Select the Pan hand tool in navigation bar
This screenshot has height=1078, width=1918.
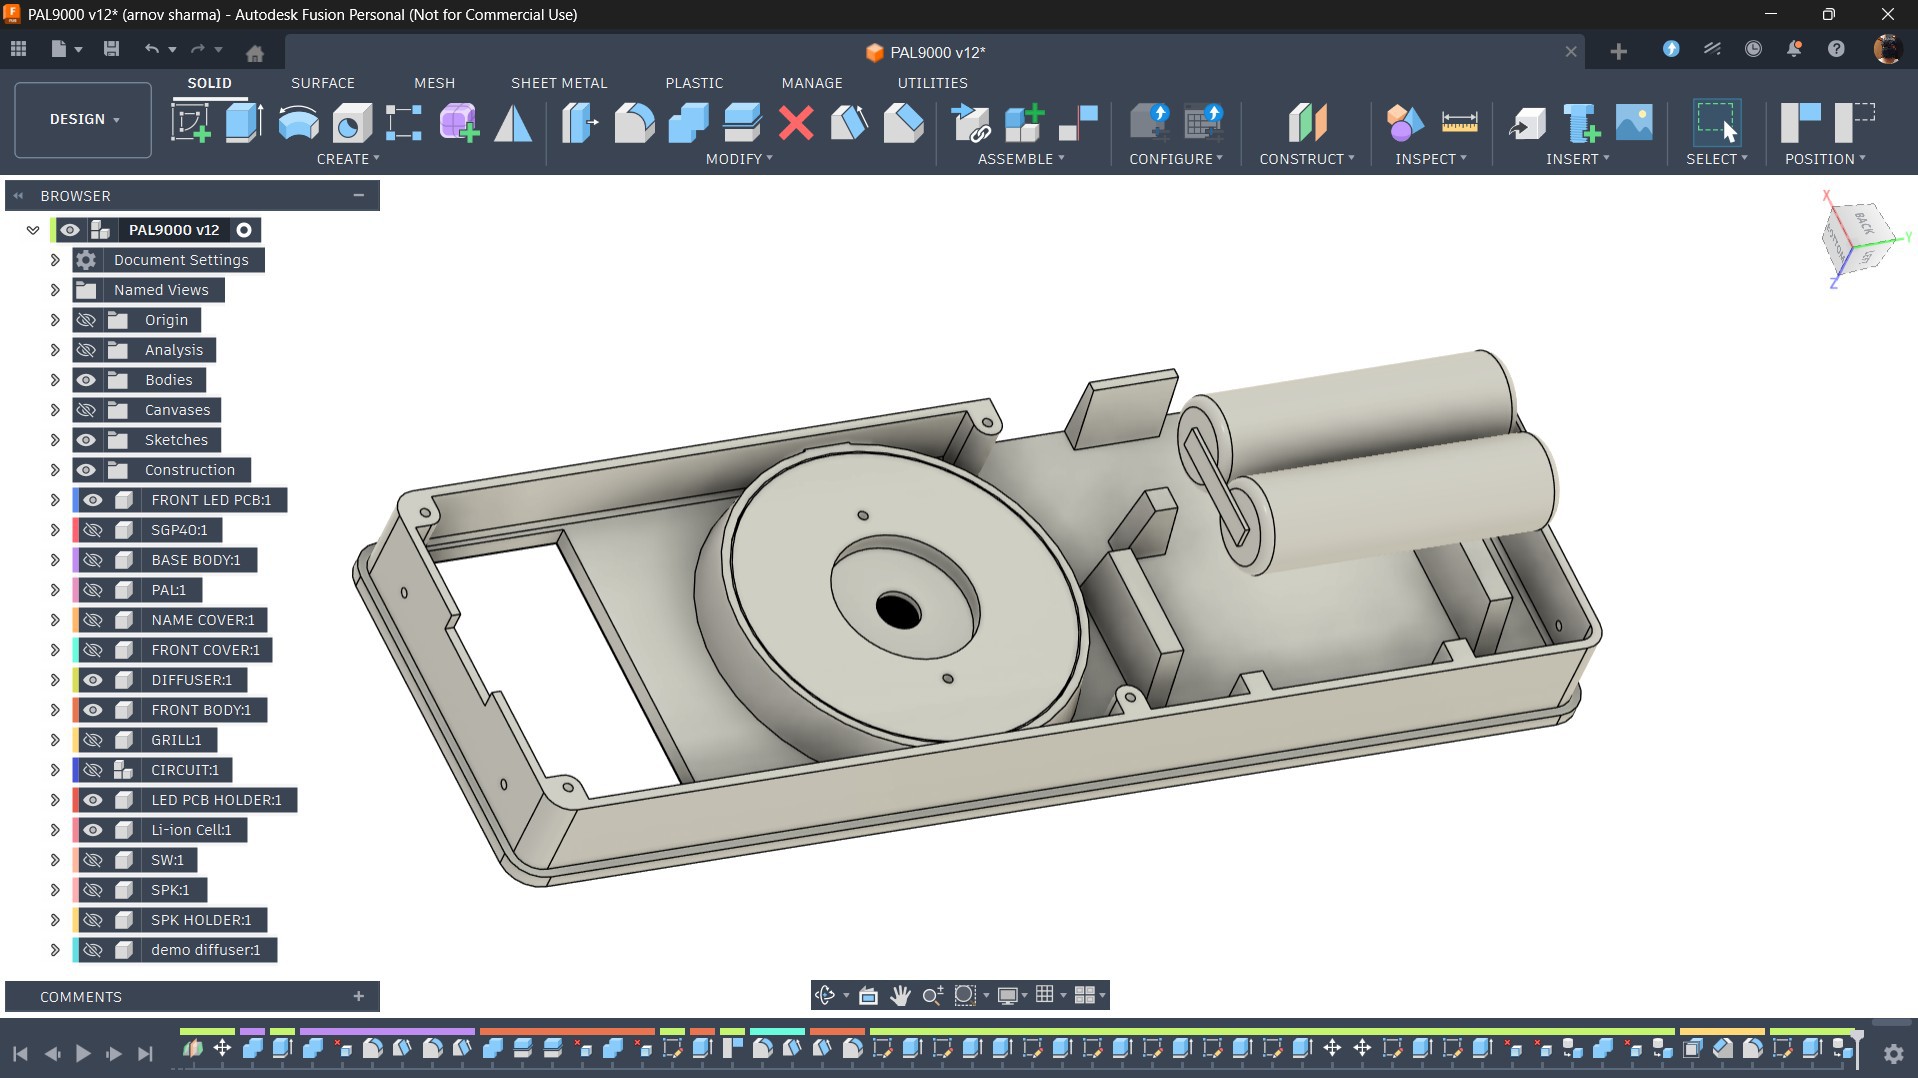click(x=900, y=995)
